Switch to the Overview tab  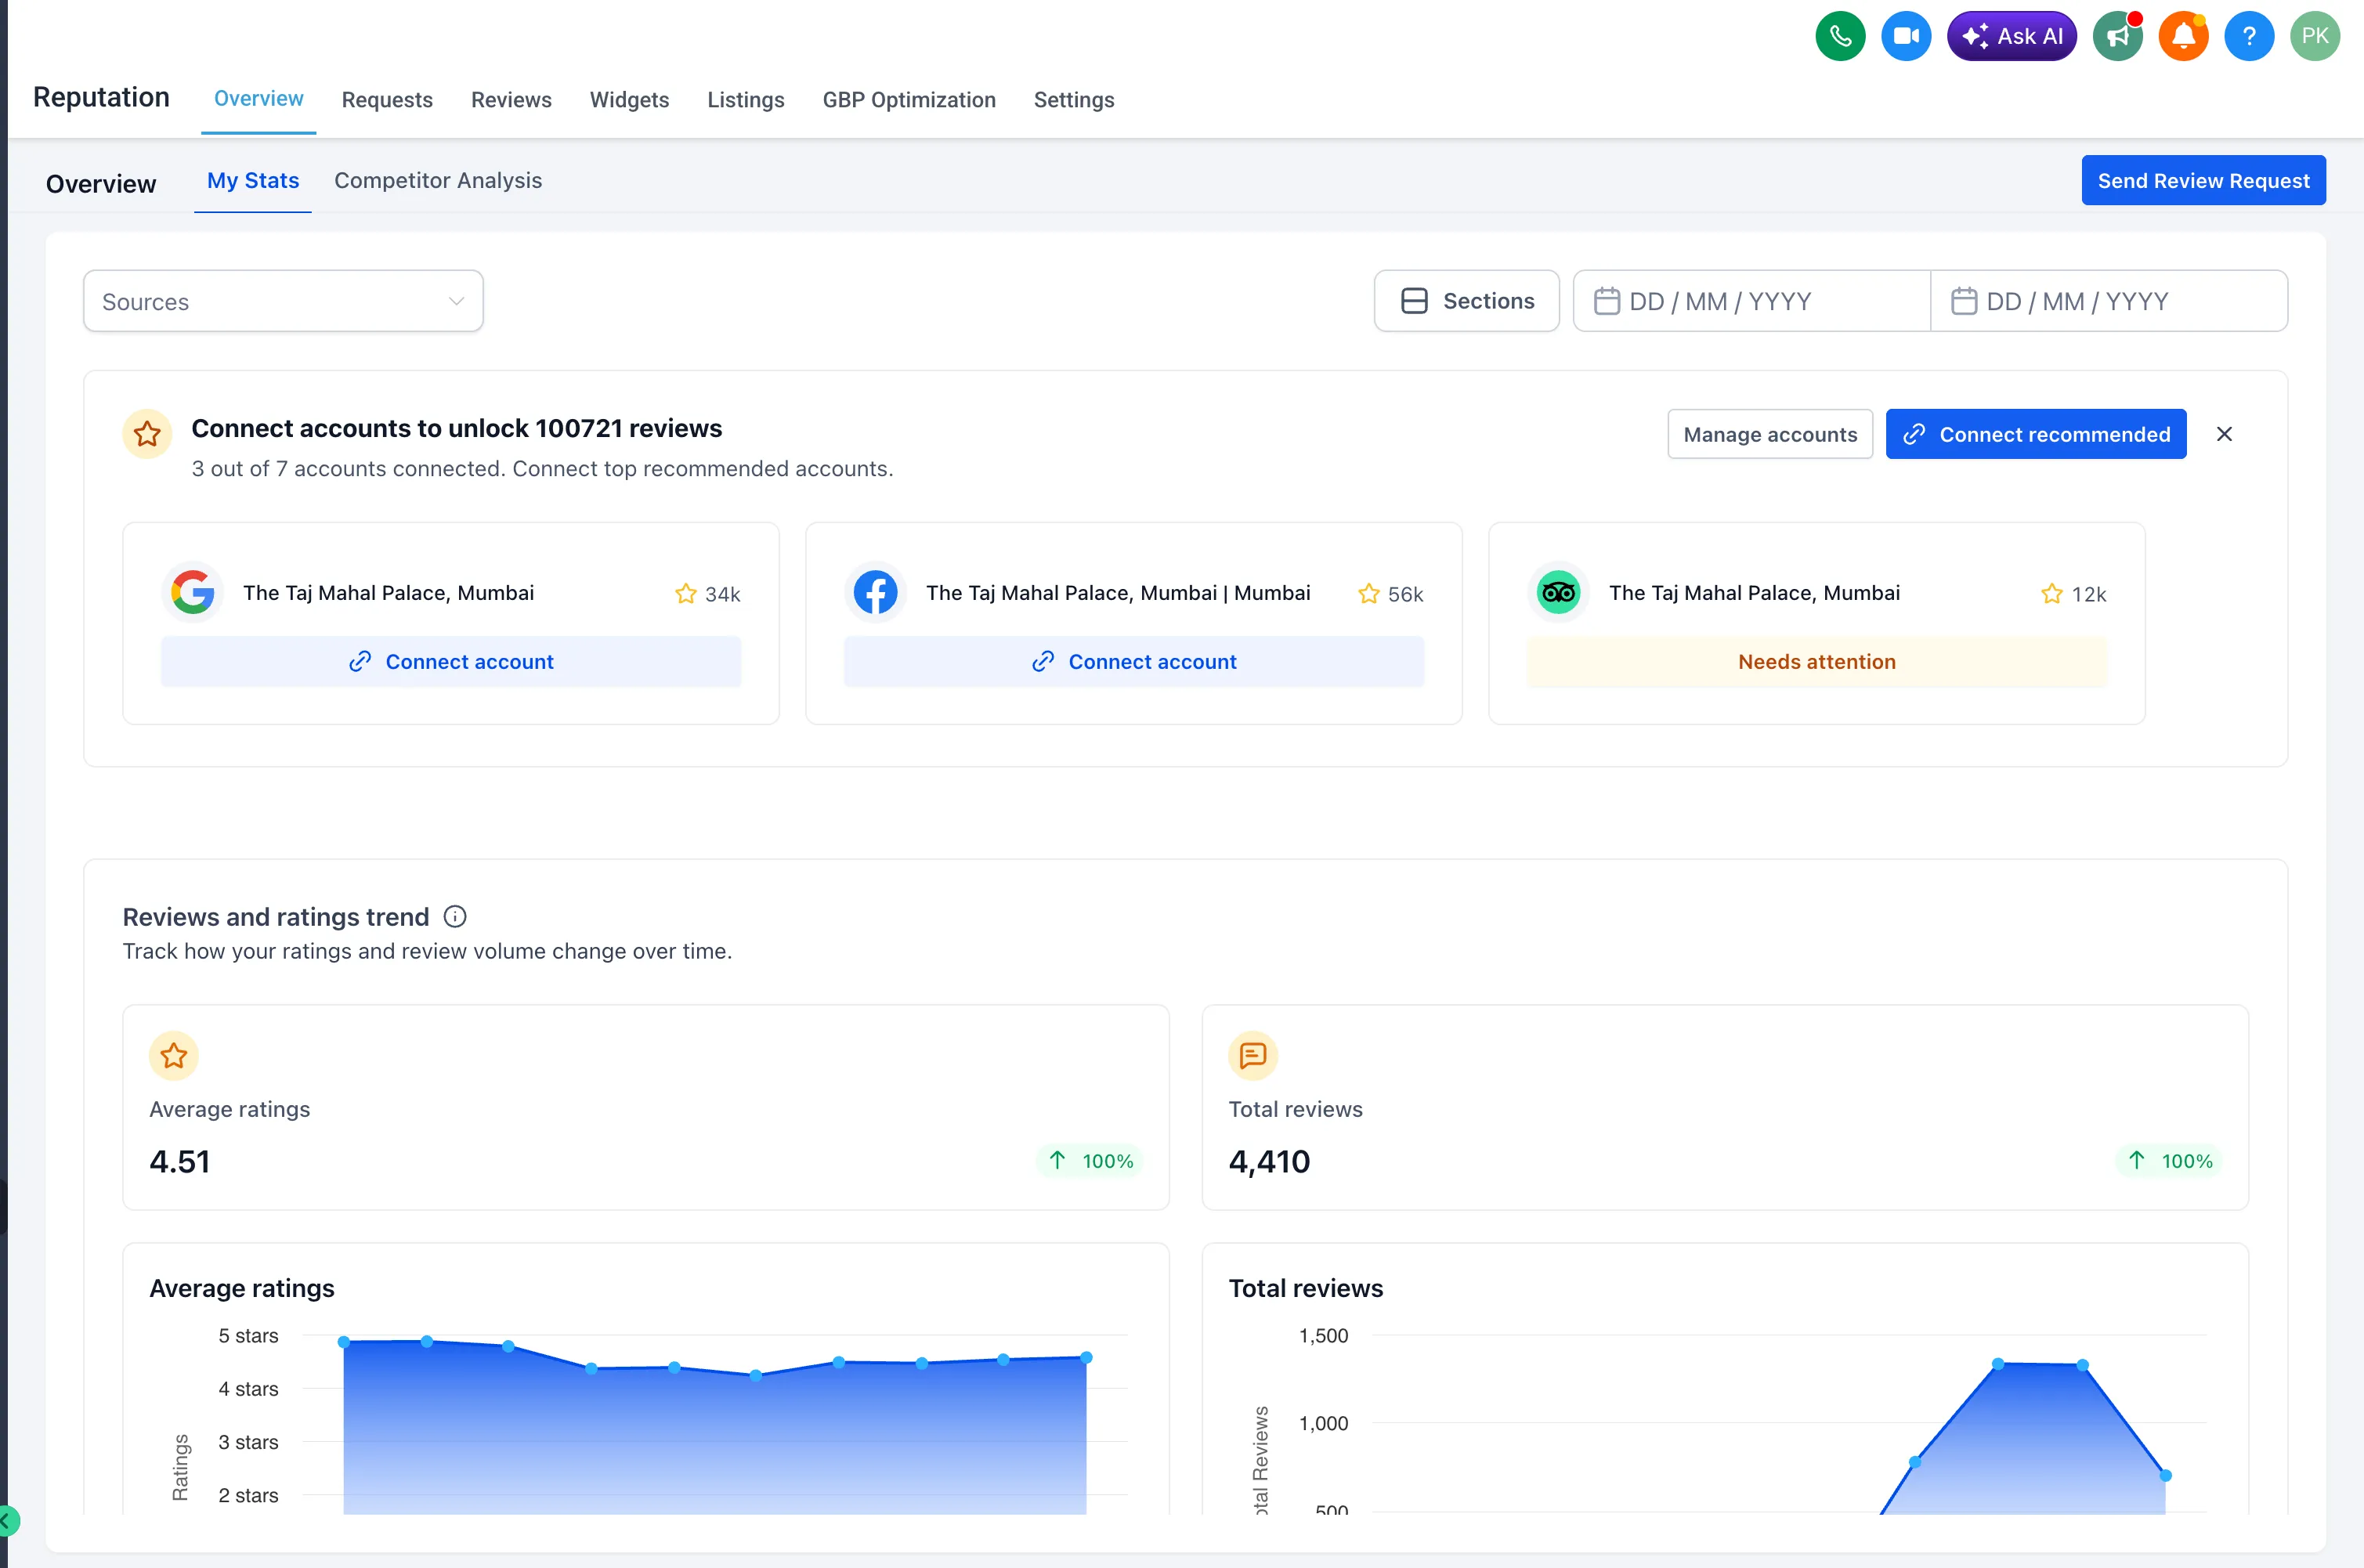click(x=258, y=99)
